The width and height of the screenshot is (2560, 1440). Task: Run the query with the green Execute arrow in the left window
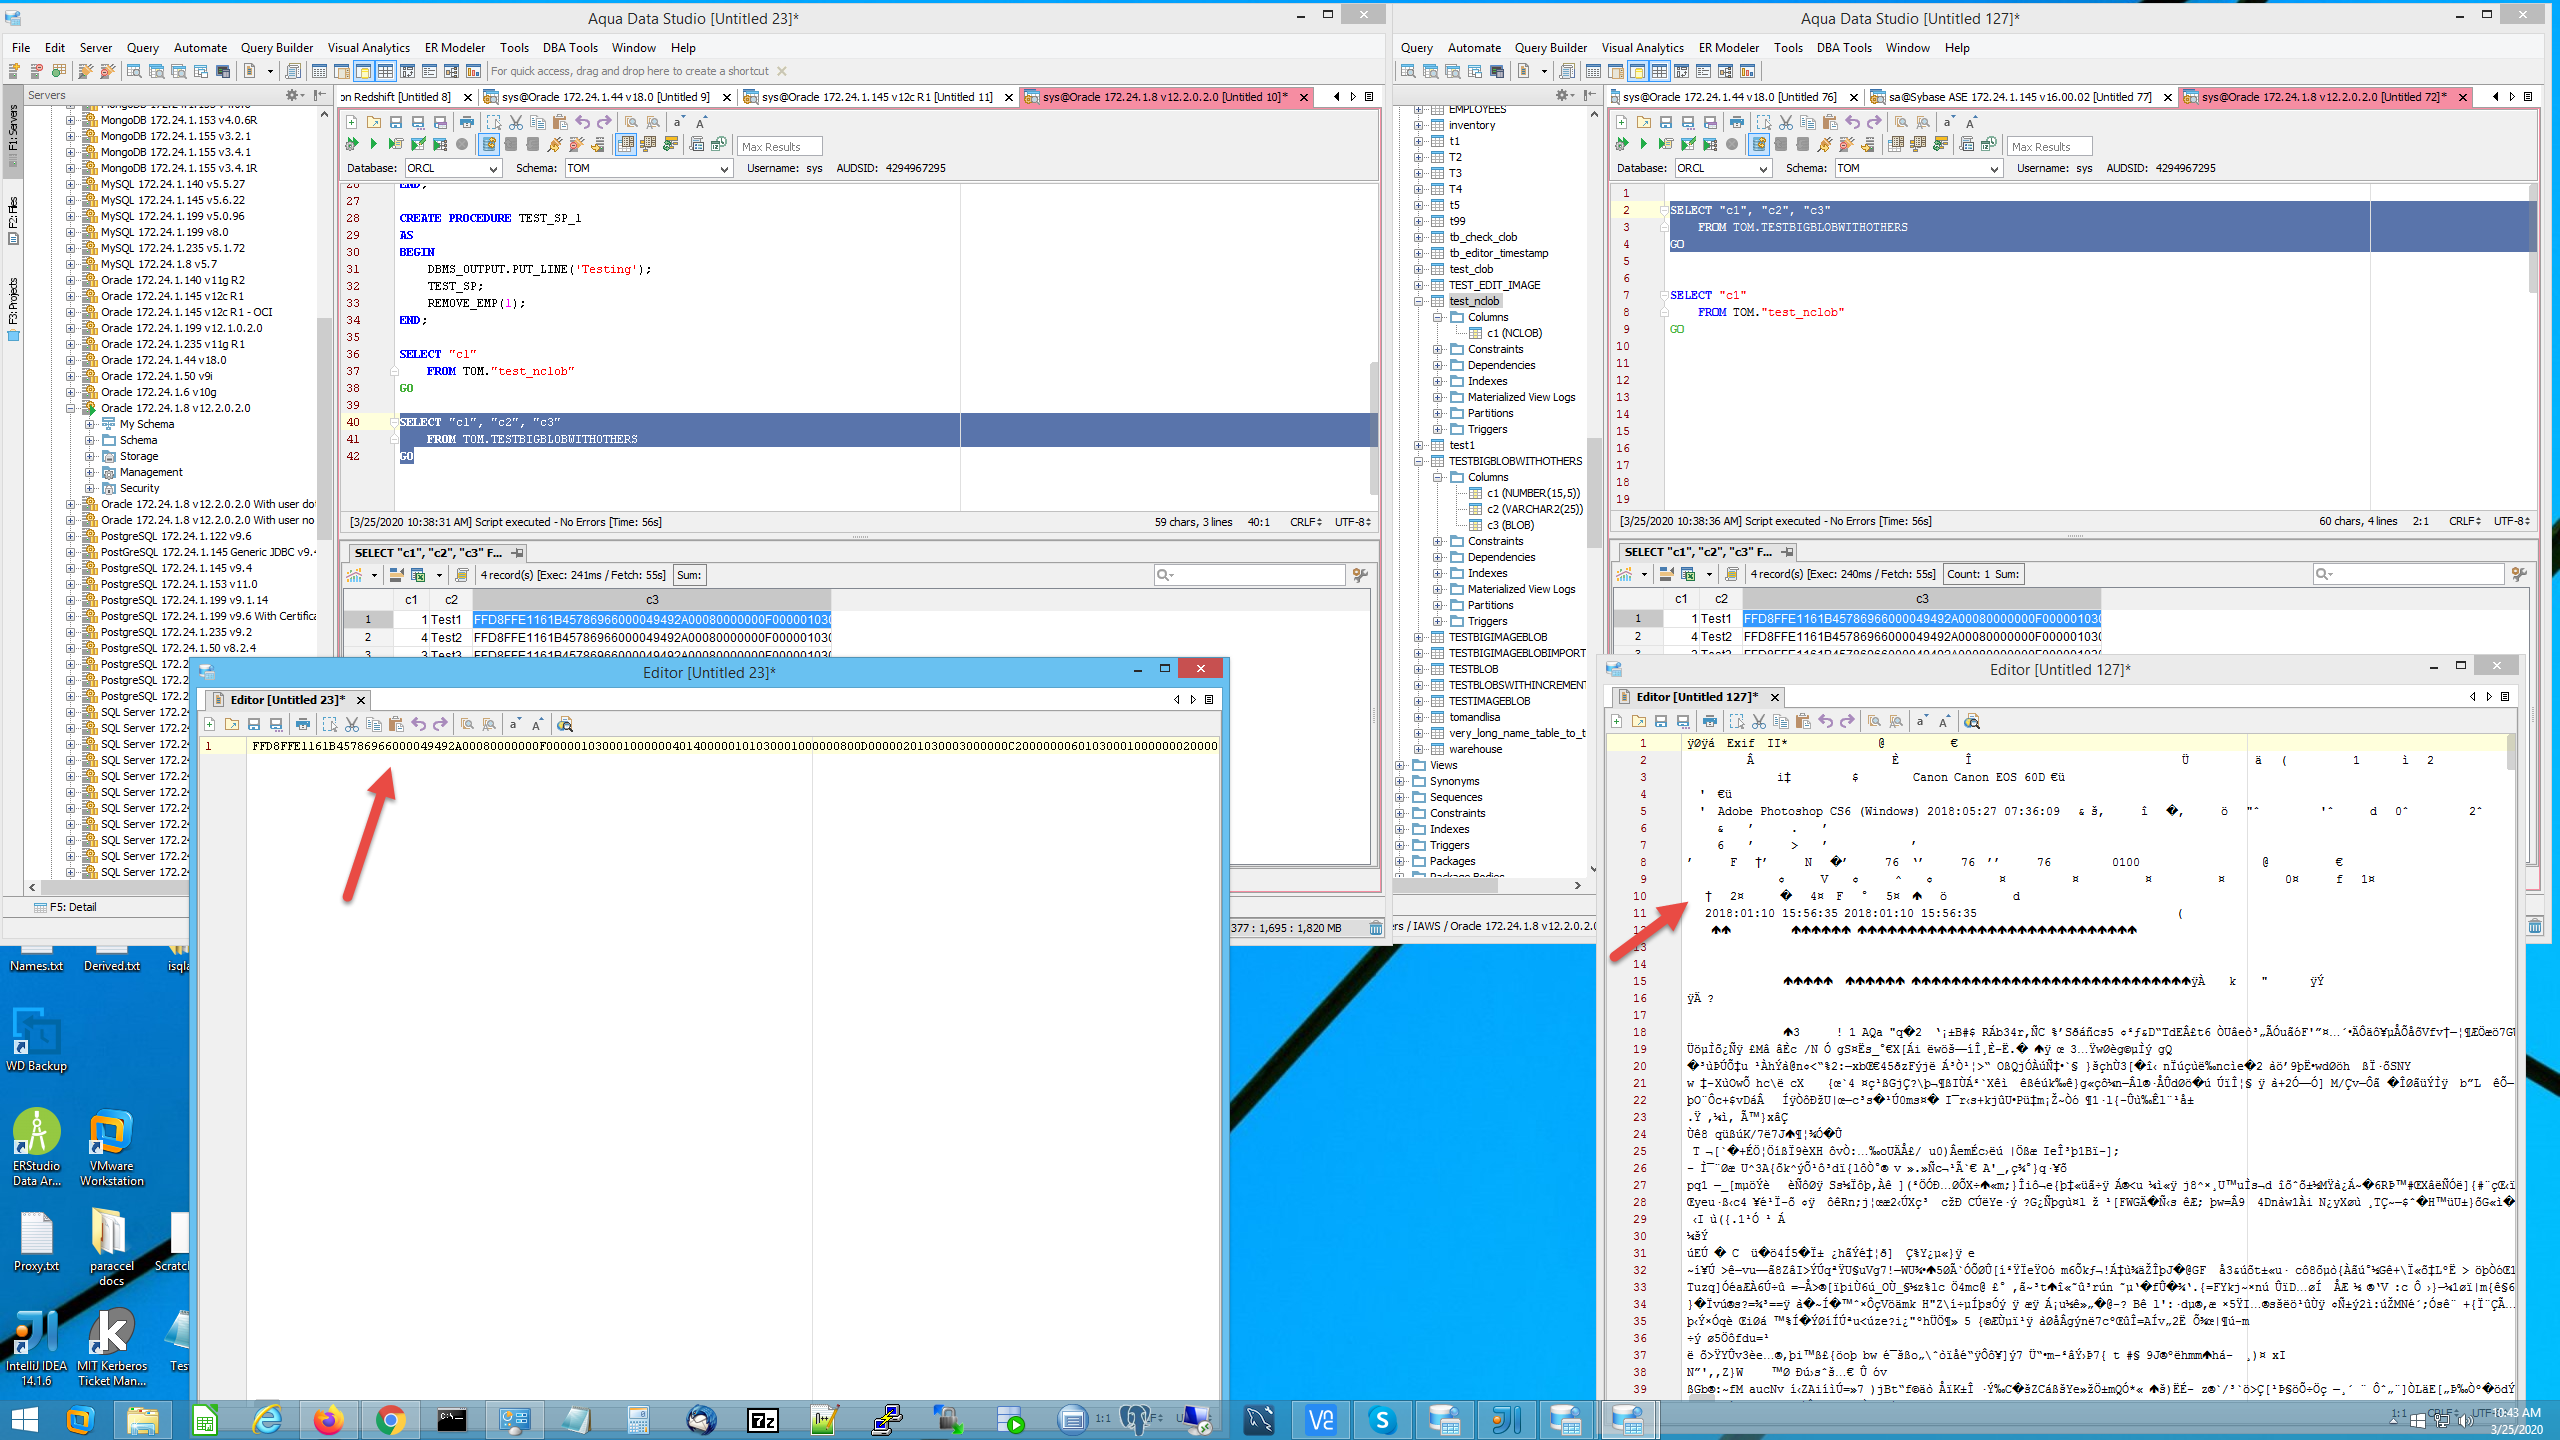click(373, 145)
